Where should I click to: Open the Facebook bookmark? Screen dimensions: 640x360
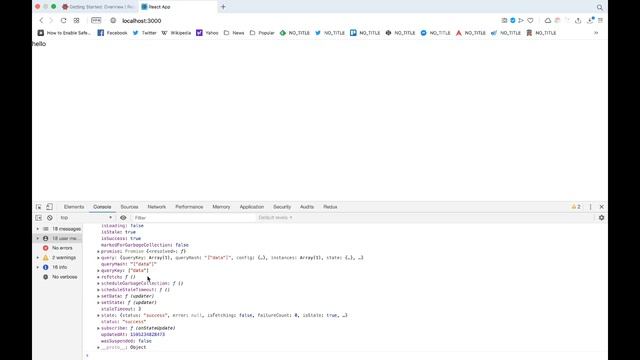(112, 33)
